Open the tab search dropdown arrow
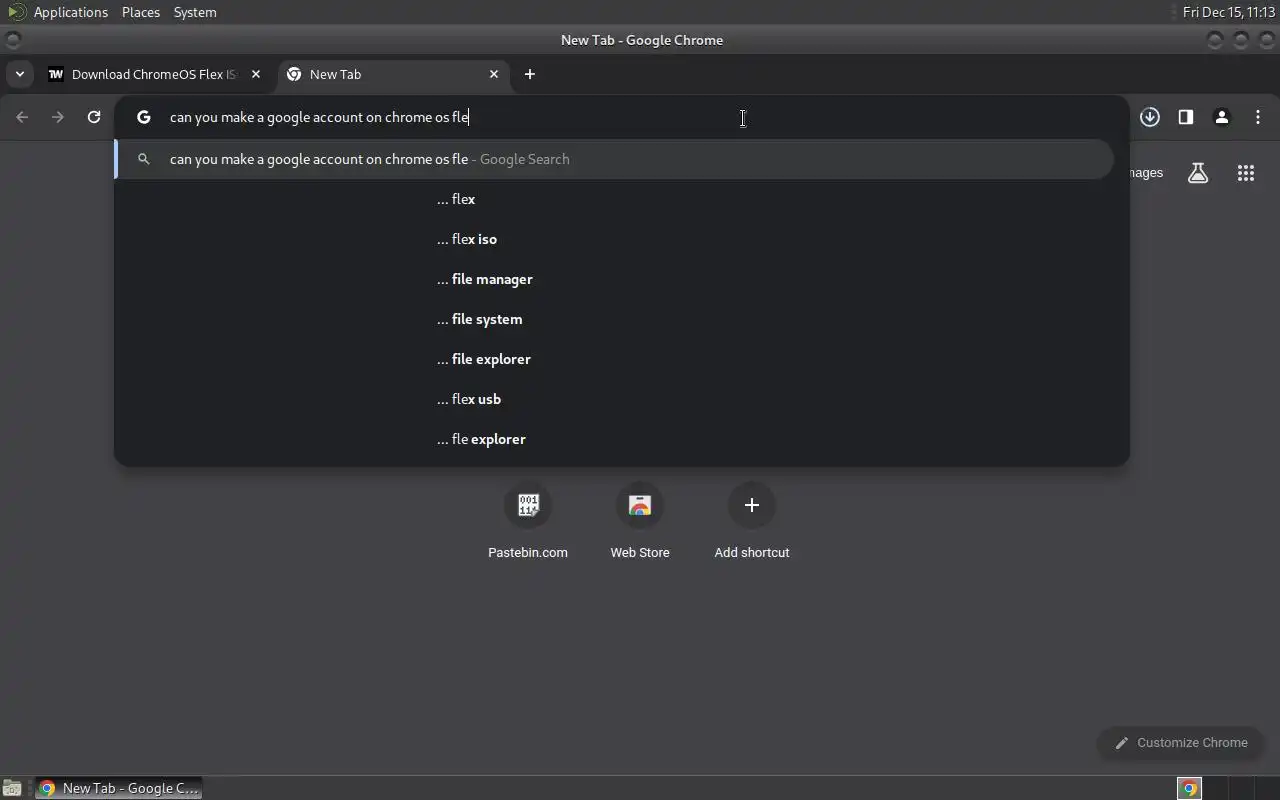 click(x=19, y=74)
